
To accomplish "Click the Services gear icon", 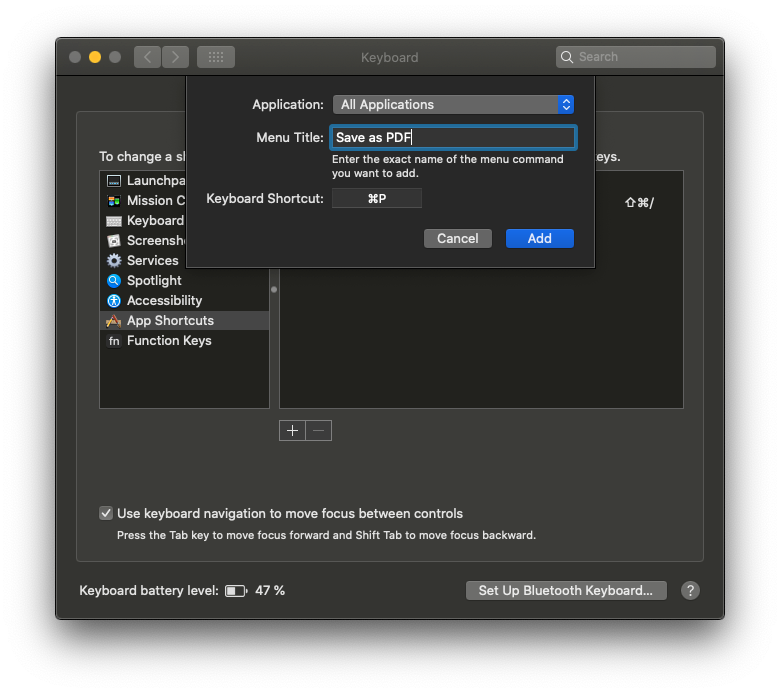I will point(114,261).
